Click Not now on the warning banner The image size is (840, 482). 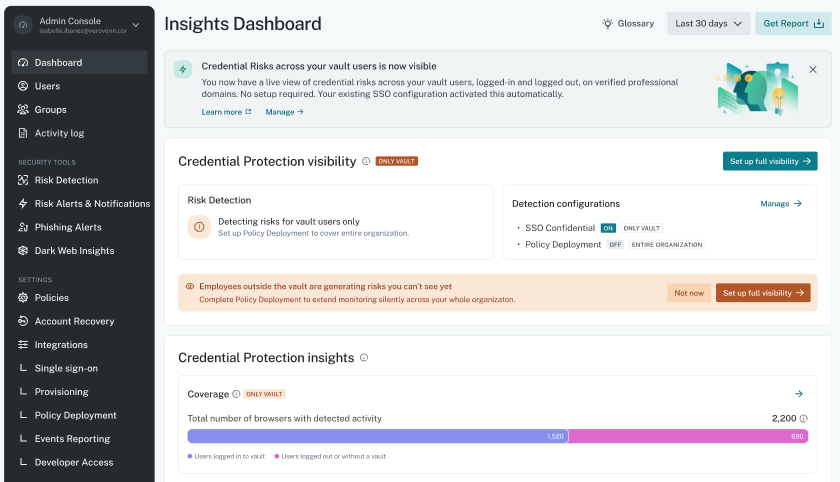coord(689,293)
